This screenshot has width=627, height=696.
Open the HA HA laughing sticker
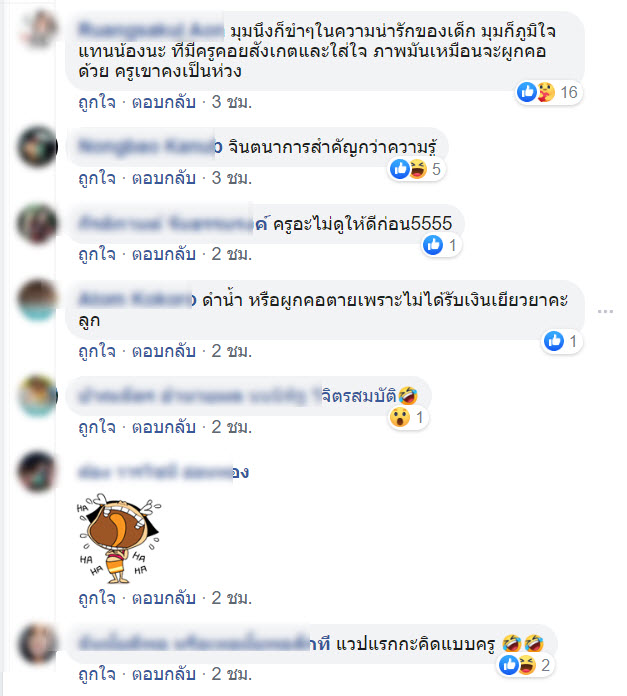click(118, 538)
